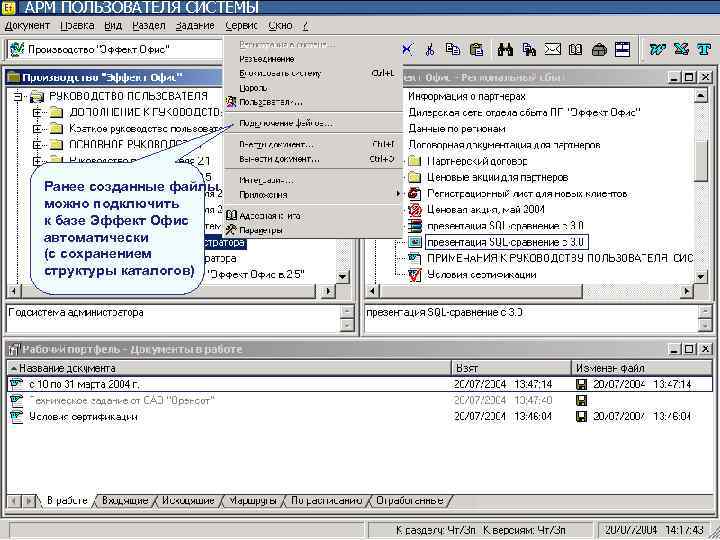The width and height of the screenshot is (720, 540).
Task: Click the teal T toolbar icon
Action: [x=704, y=50]
